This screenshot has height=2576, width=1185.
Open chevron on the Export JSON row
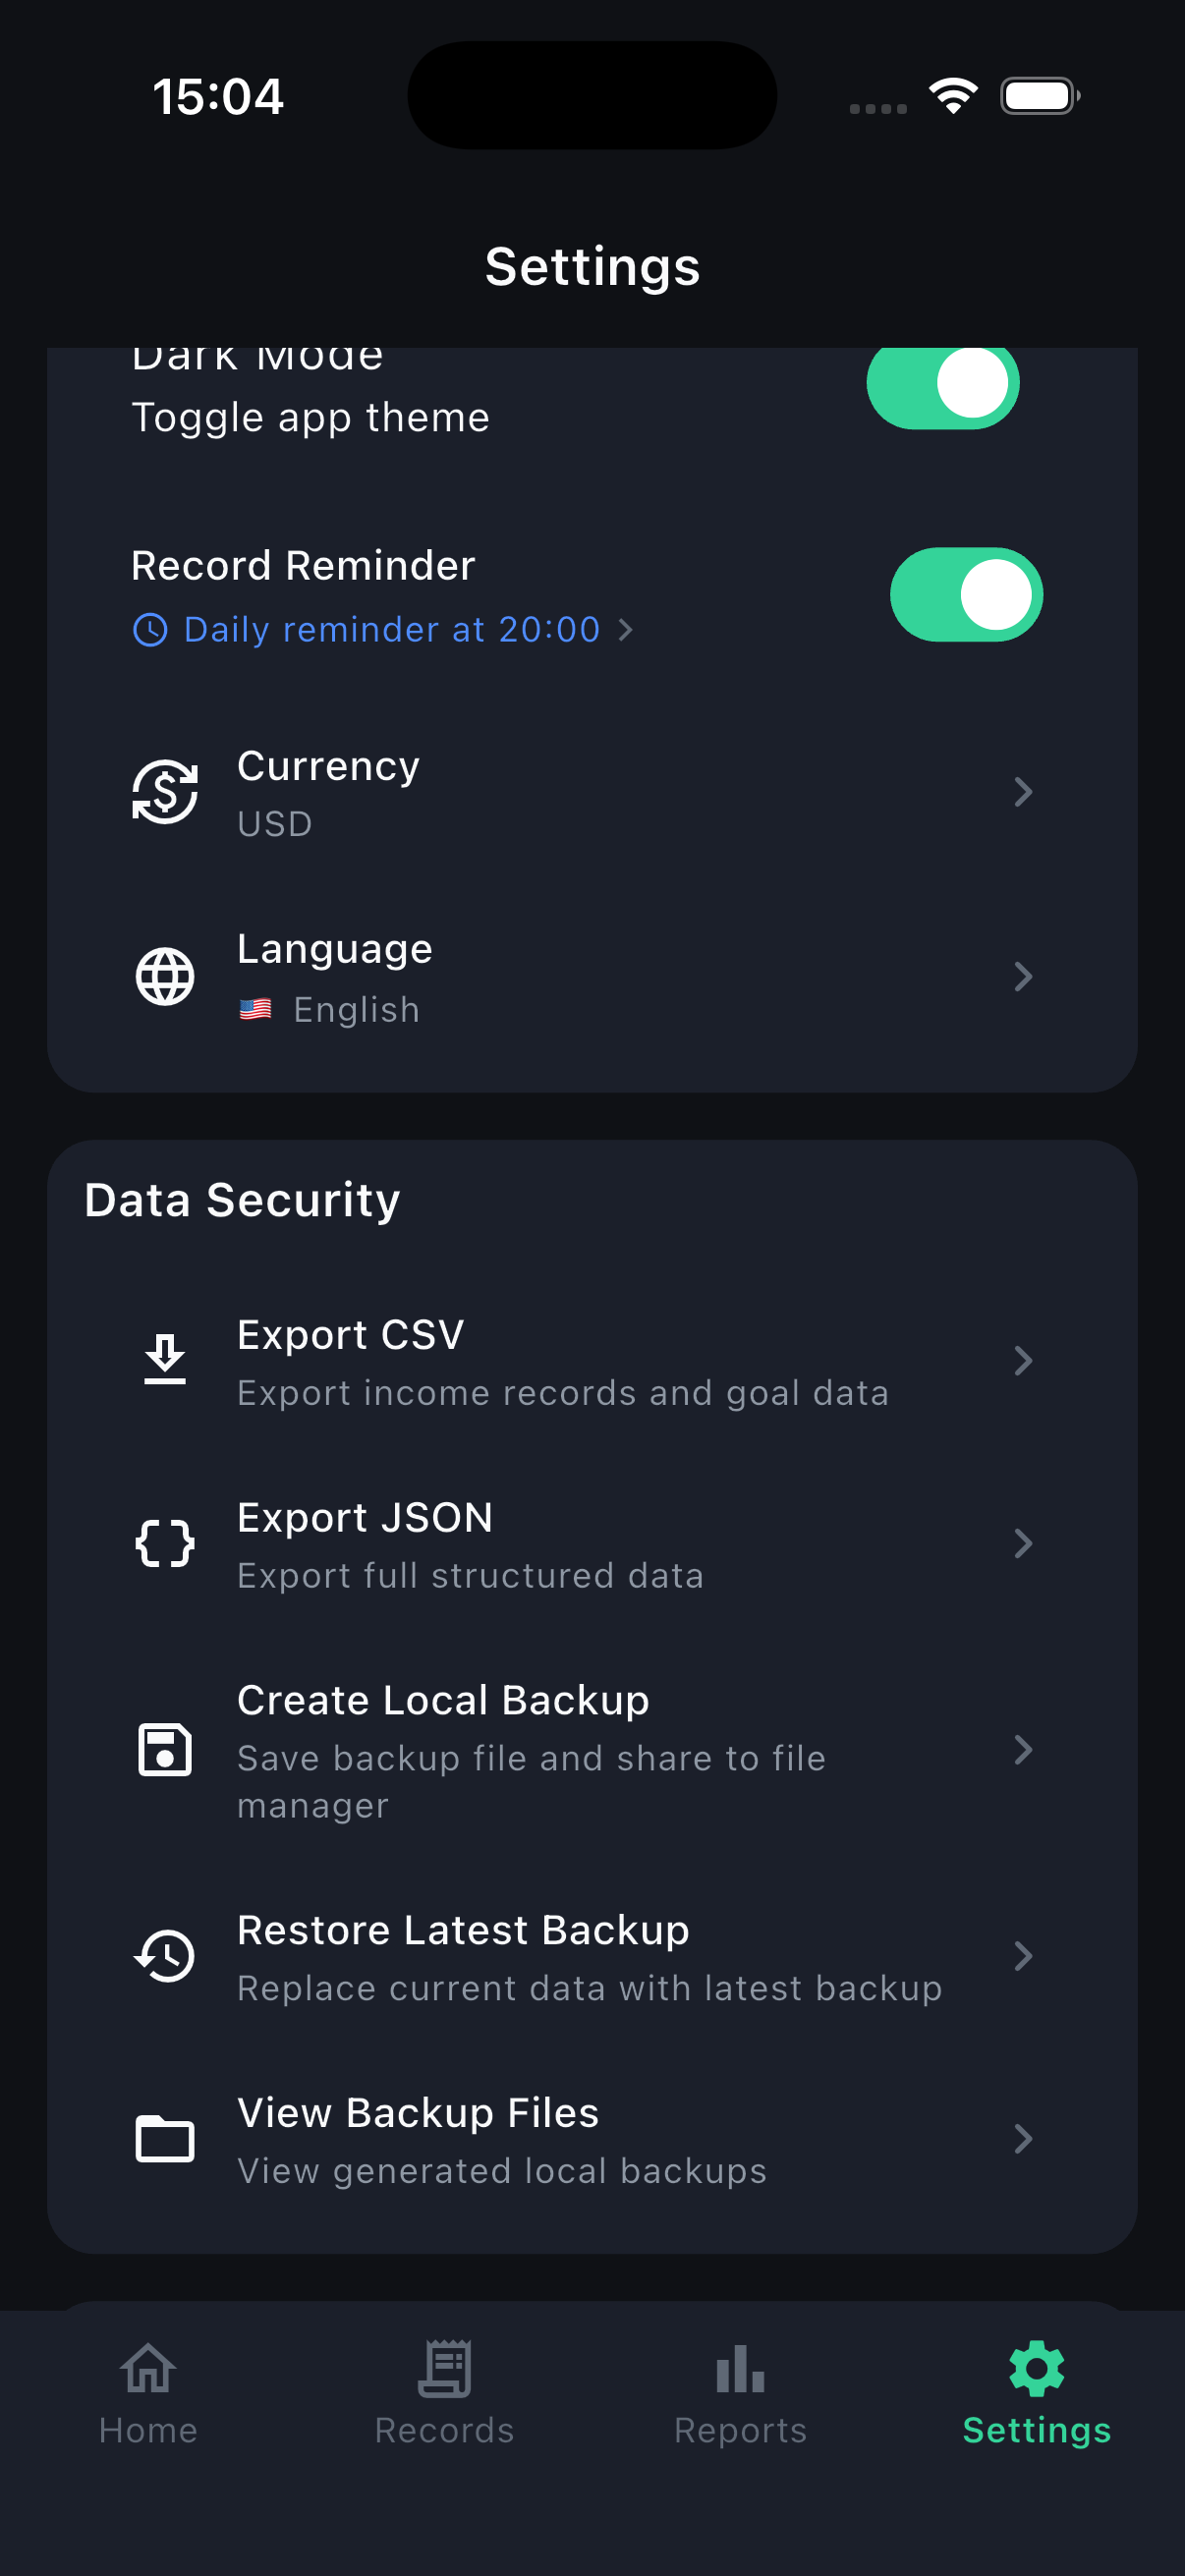pos(1022,1543)
